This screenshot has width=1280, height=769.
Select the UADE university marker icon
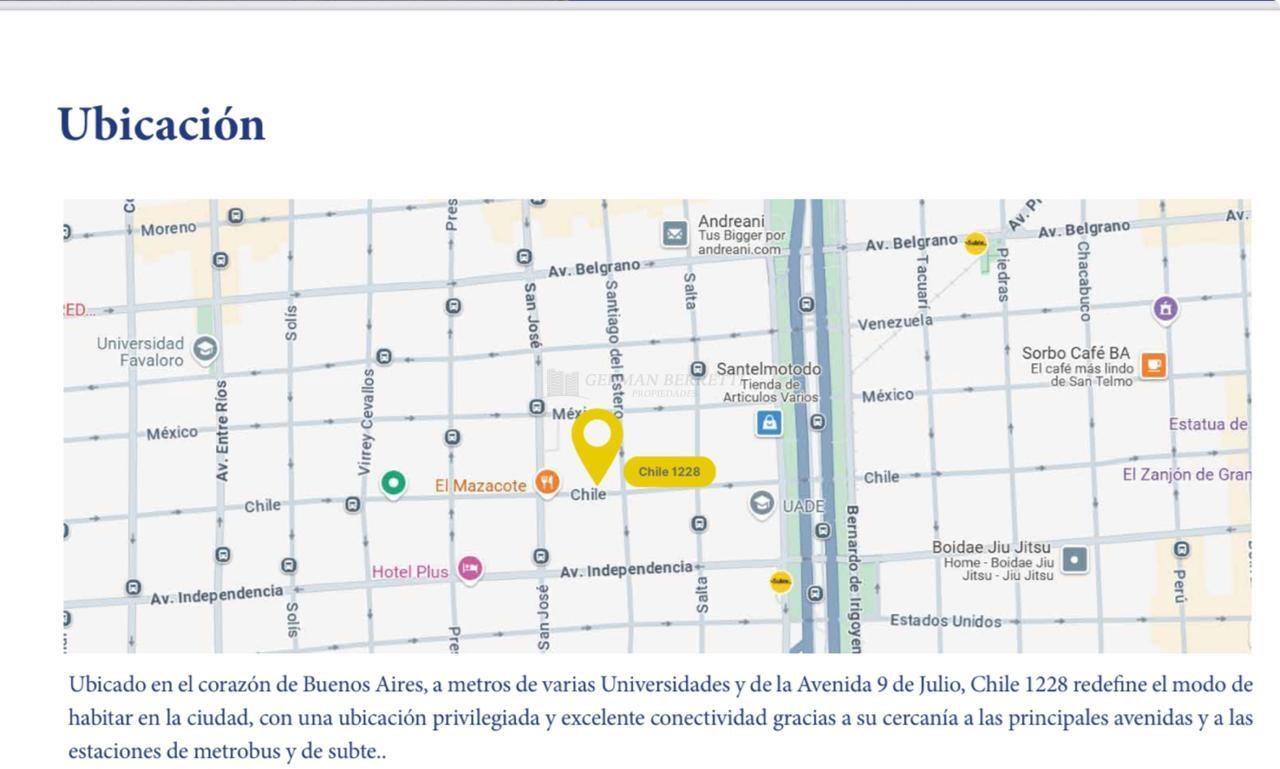click(762, 503)
